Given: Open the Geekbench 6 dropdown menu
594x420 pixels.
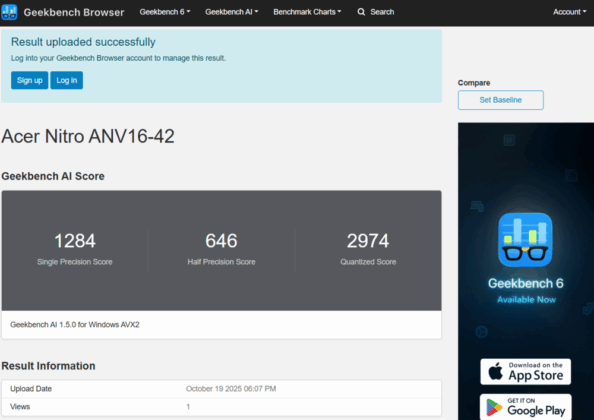Looking at the screenshot, I should coord(165,12).
